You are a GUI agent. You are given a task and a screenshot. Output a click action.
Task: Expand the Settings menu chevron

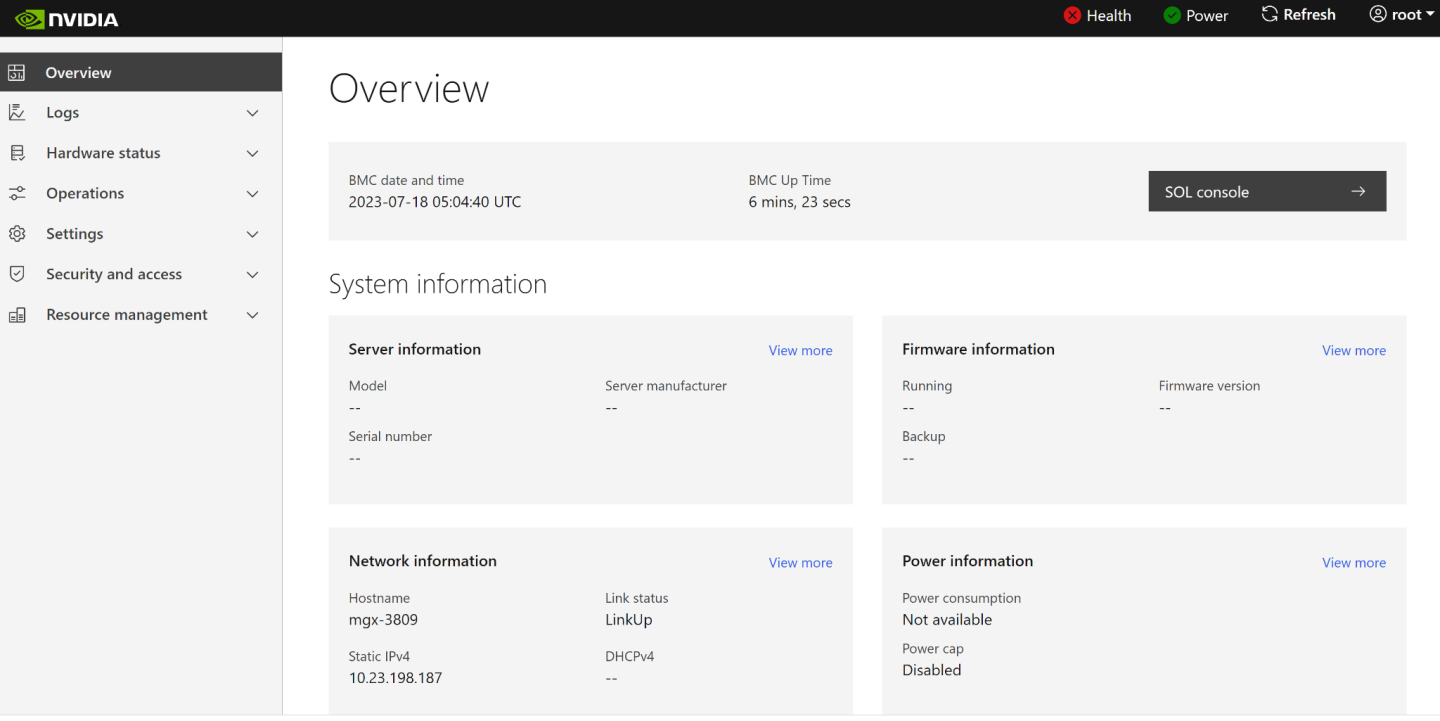[x=253, y=233]
